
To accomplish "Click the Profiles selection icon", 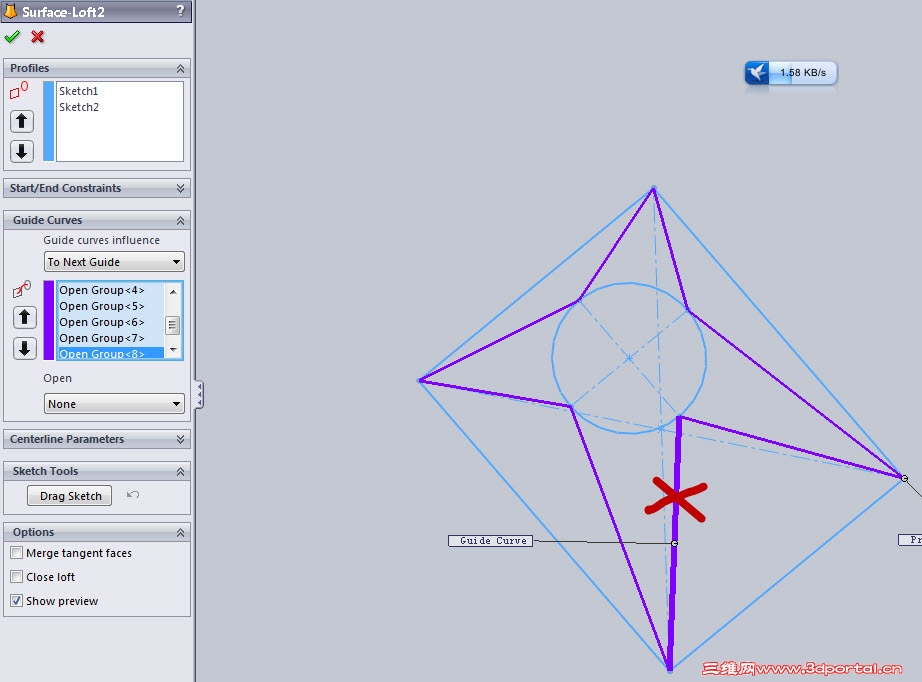I will [18, 90].
